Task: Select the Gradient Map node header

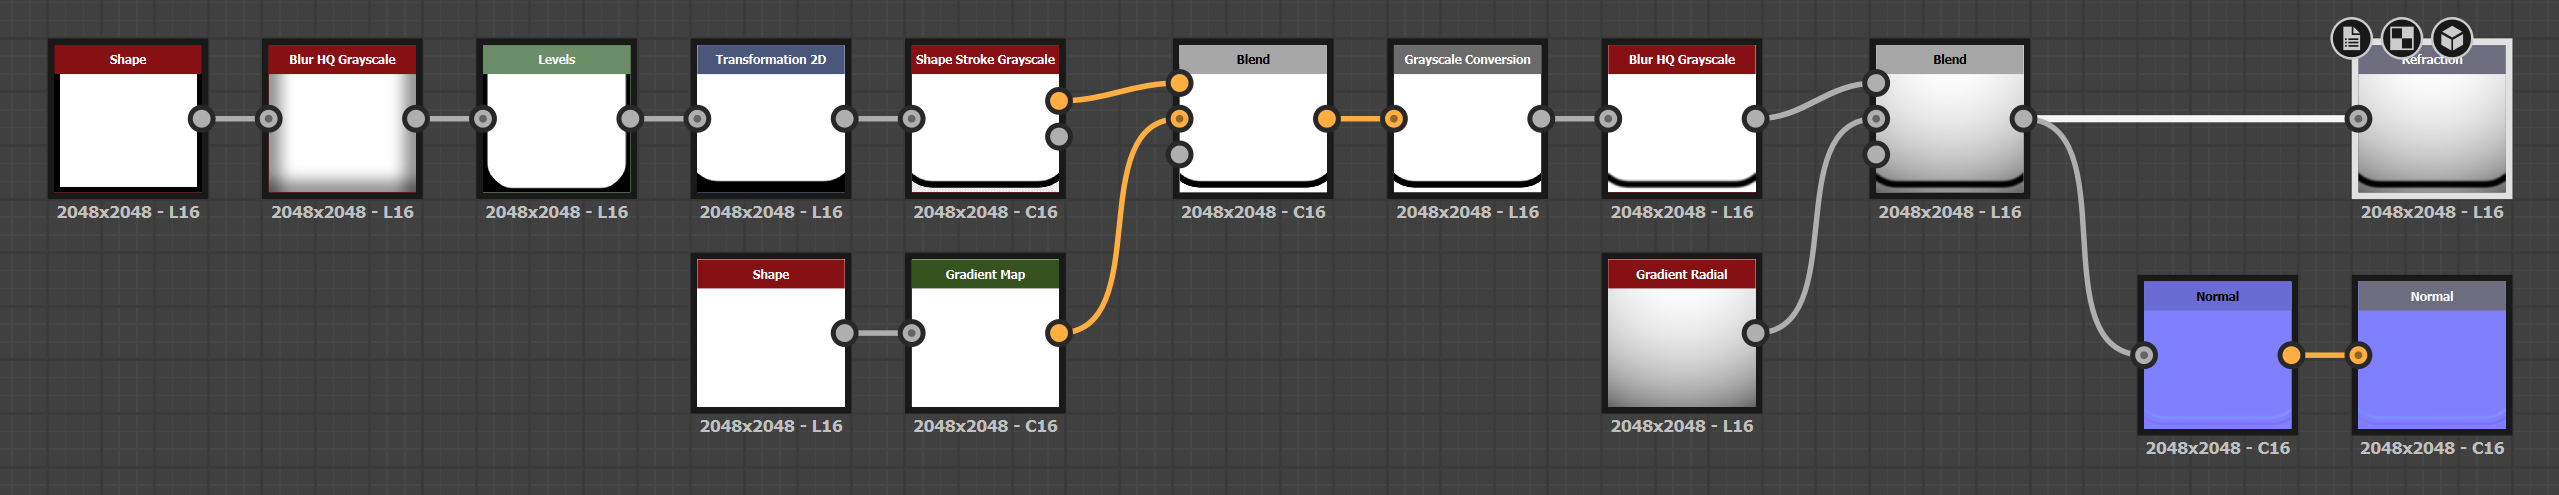Action: click(984, 275)
